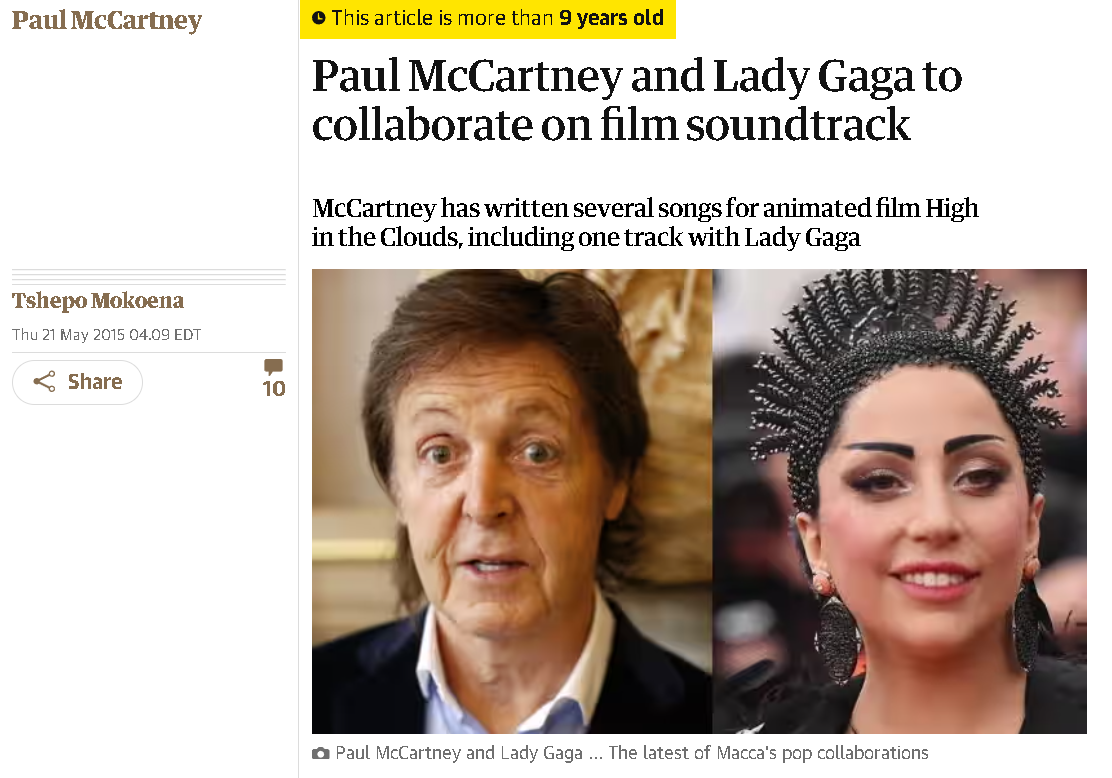The height and width of the screenshot is (778, 1112).
Task: Click Lady Gaga's photo on the right
Action: pyautogui.click(x=900, y=501)
